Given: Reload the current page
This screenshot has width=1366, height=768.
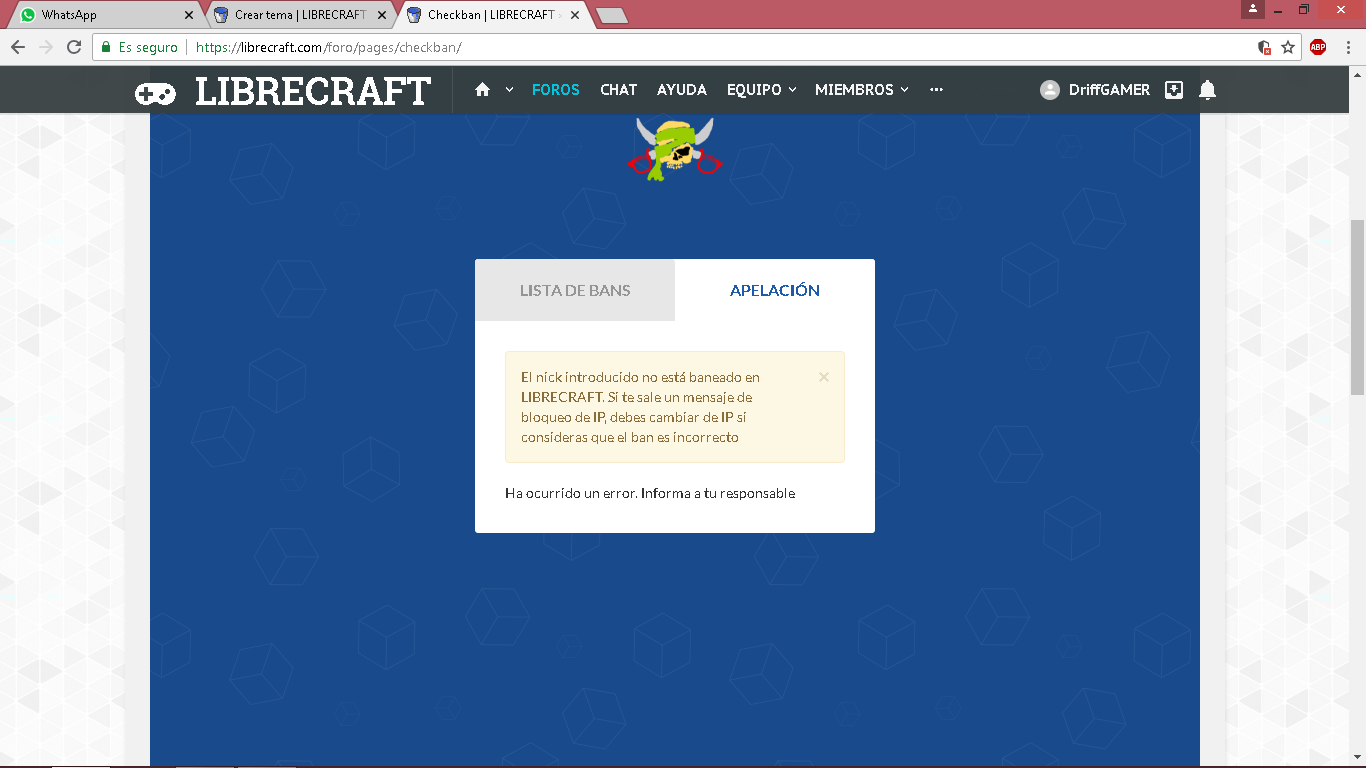Looking at the screenshot, I should pyautogui.click(x=73, y=47).
